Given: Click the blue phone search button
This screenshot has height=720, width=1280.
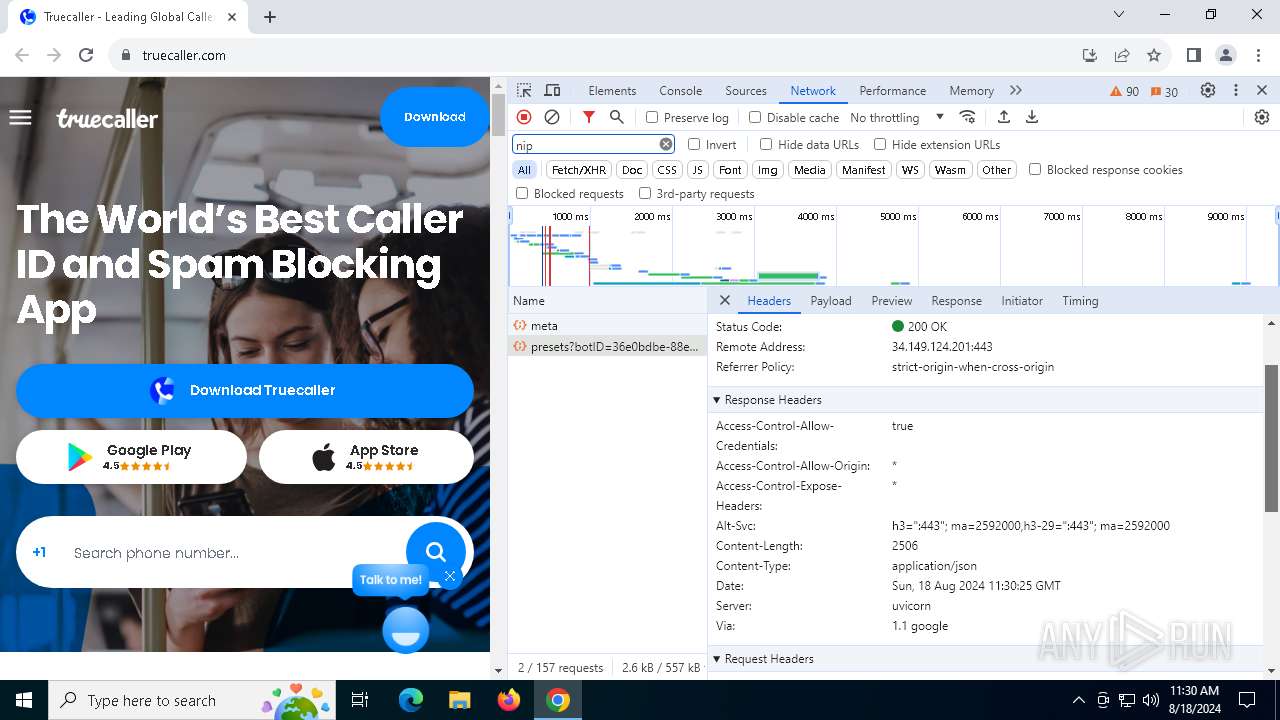Looking at the screenshot, I should pos(435,551).
